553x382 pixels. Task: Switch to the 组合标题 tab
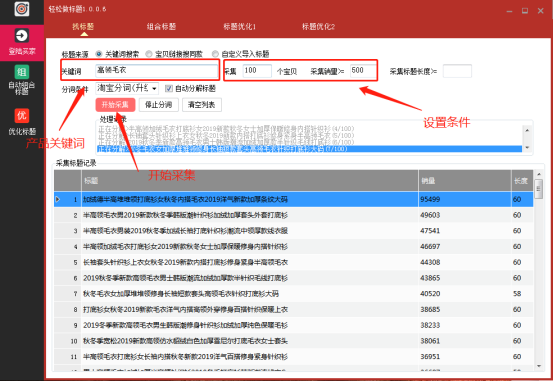click(x=161, y=26)
